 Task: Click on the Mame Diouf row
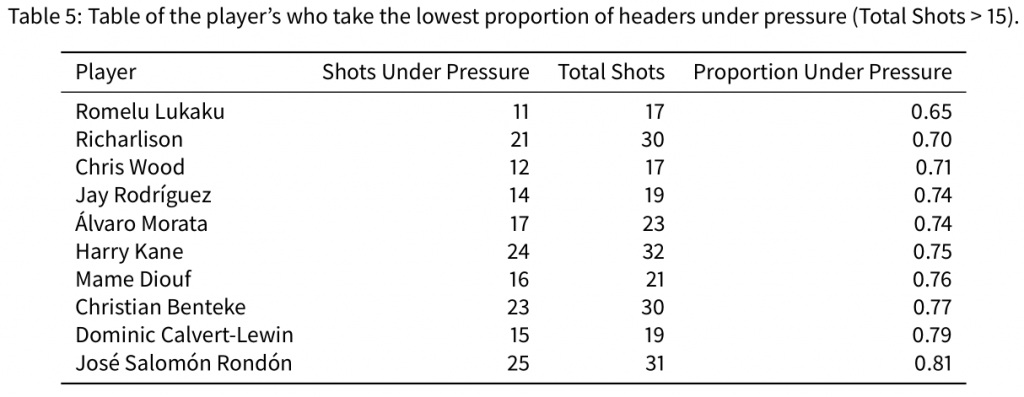pos(512,279)
